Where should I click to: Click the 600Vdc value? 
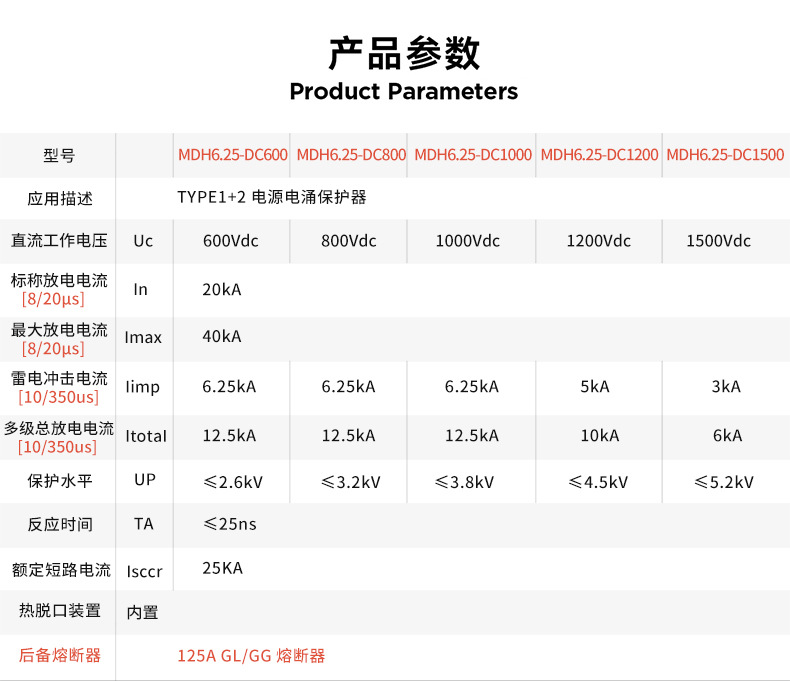click(x=231, y=241)
